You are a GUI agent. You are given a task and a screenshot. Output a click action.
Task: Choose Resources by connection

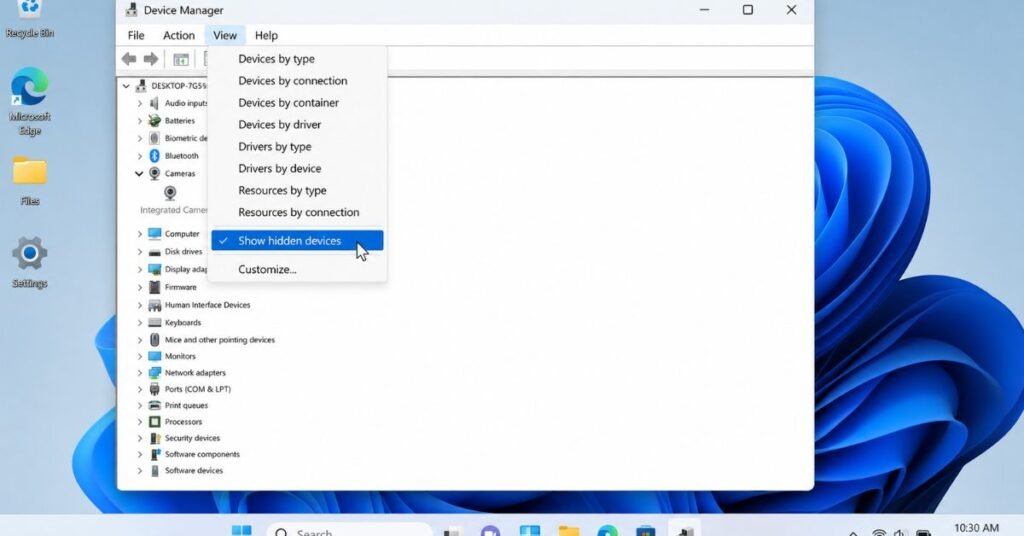coord(297,212)
